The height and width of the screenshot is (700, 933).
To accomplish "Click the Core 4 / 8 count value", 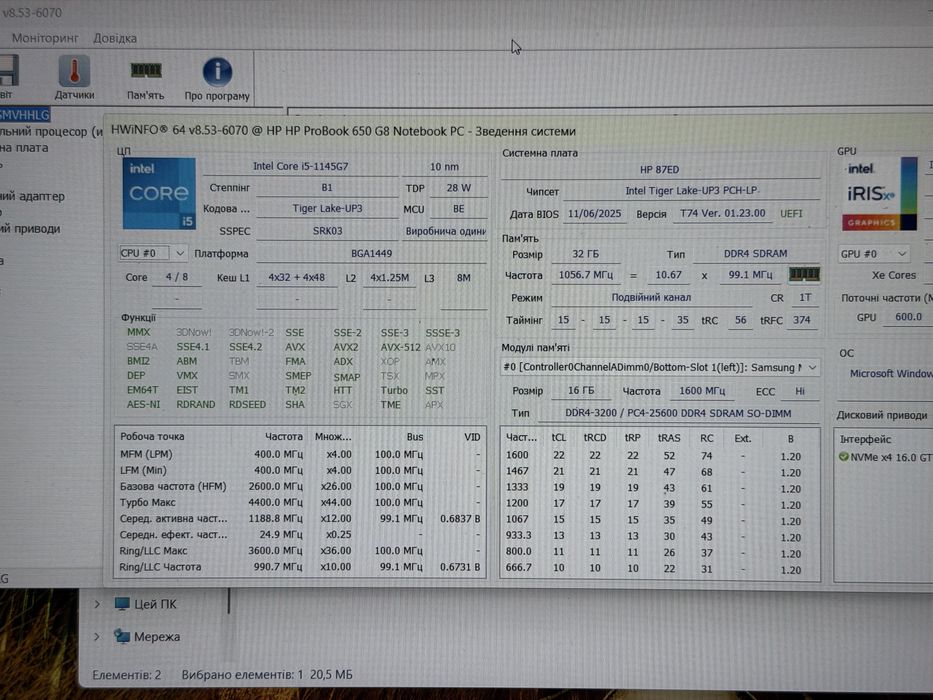I will 177,277.
